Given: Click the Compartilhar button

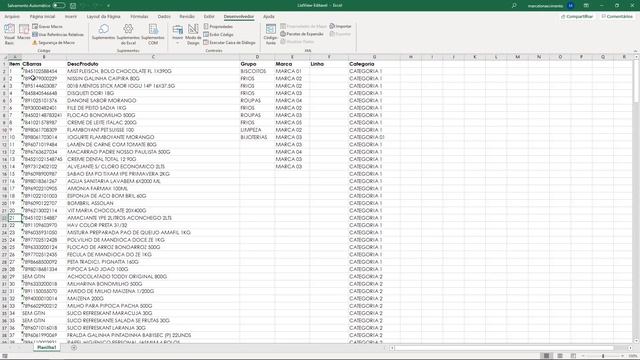Looking at the screenshot, I should tap(577, 17).
